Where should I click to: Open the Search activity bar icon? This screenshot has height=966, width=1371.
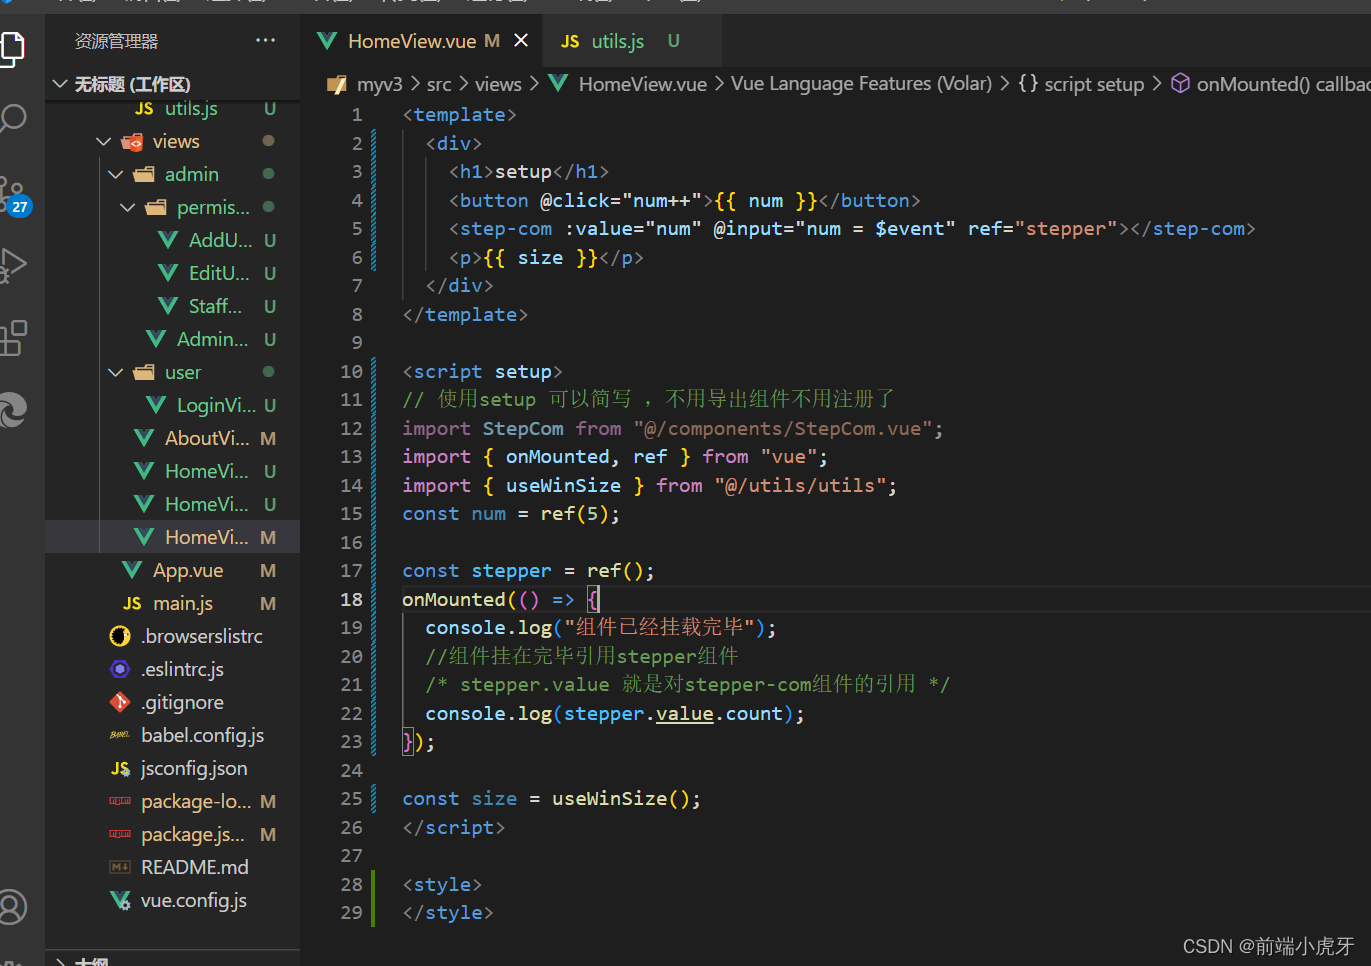pos(12,118)
